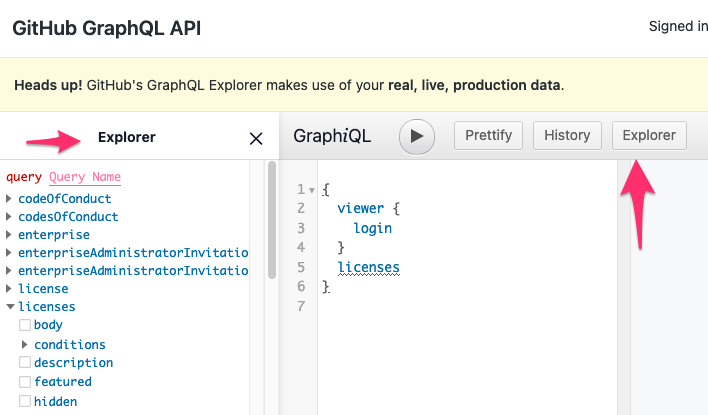Click the Prettify button
Viewport: 708px width, 415px height.
click(488, 135)
